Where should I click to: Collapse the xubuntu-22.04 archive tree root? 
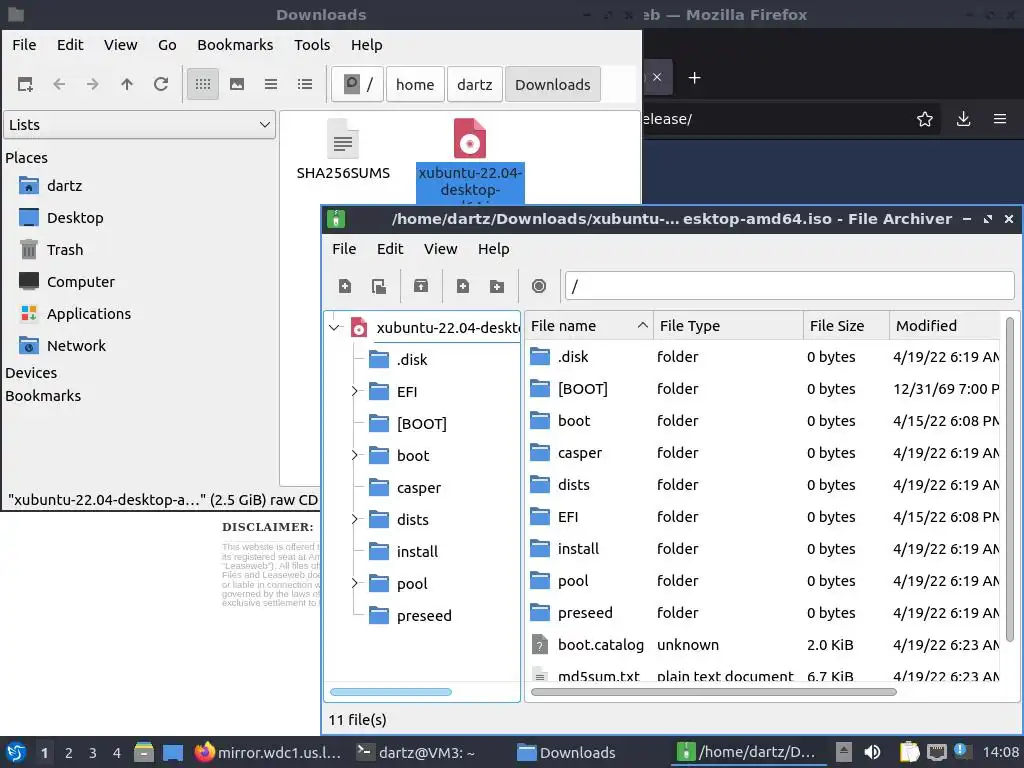[334, 327]
